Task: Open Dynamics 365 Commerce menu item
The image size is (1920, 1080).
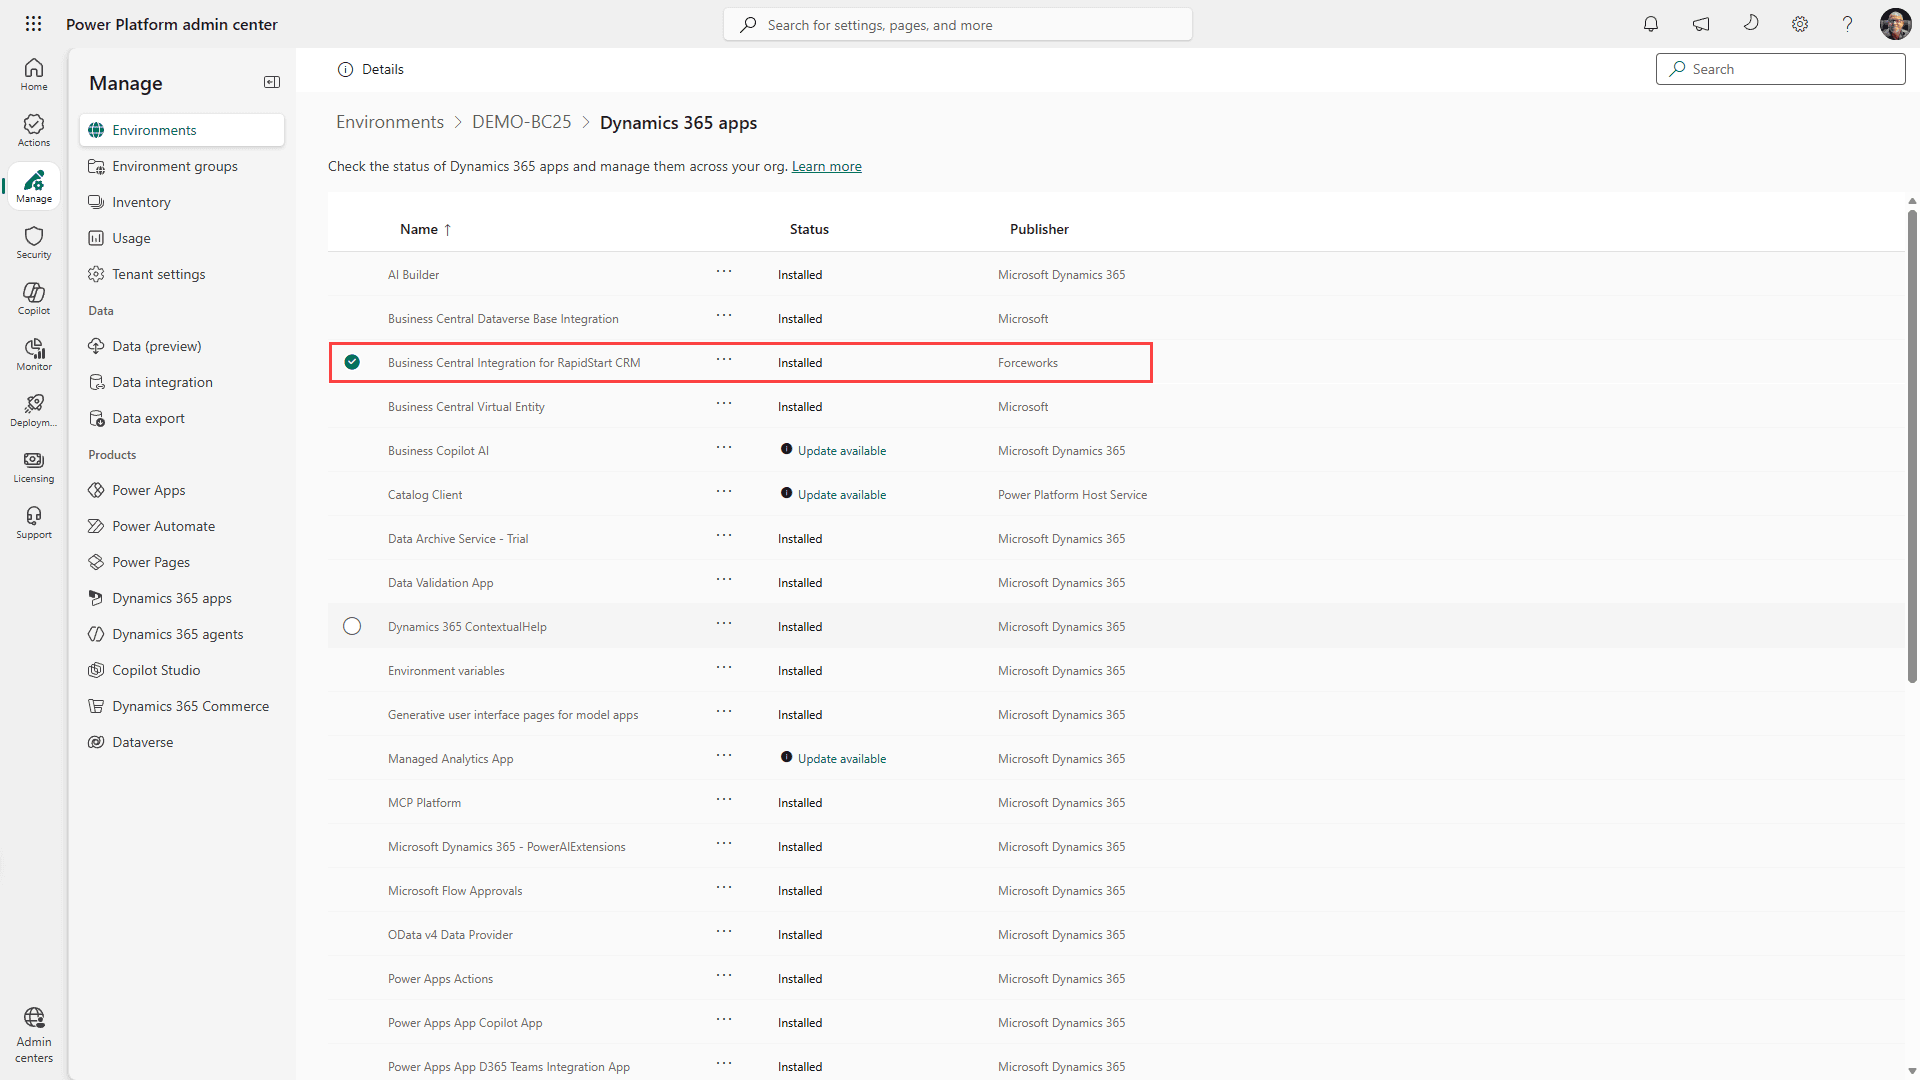Action: (182, 706)
